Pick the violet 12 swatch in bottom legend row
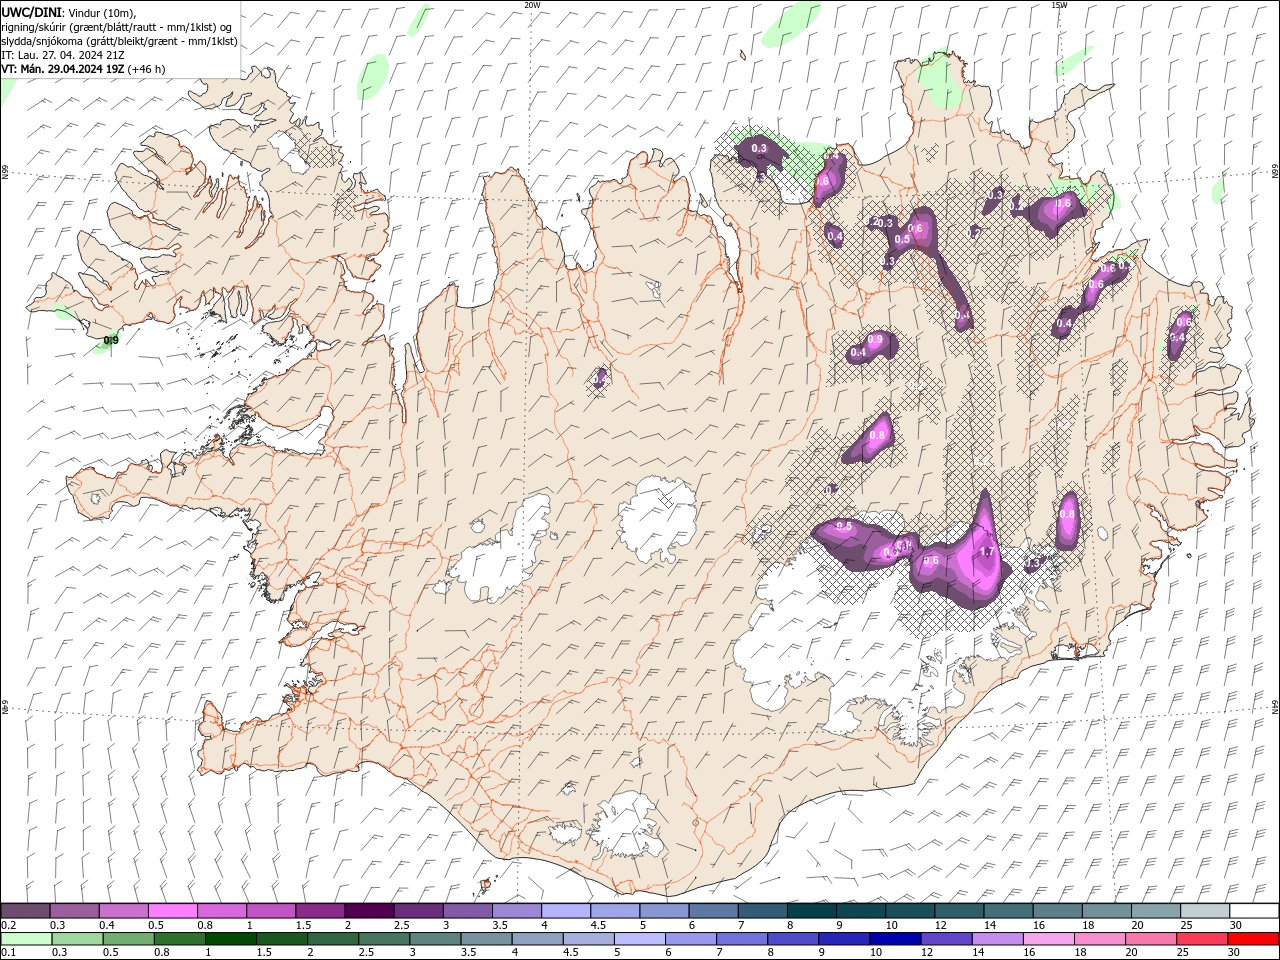This screenshot has height=960, width=1280. [x=946, y=939]
